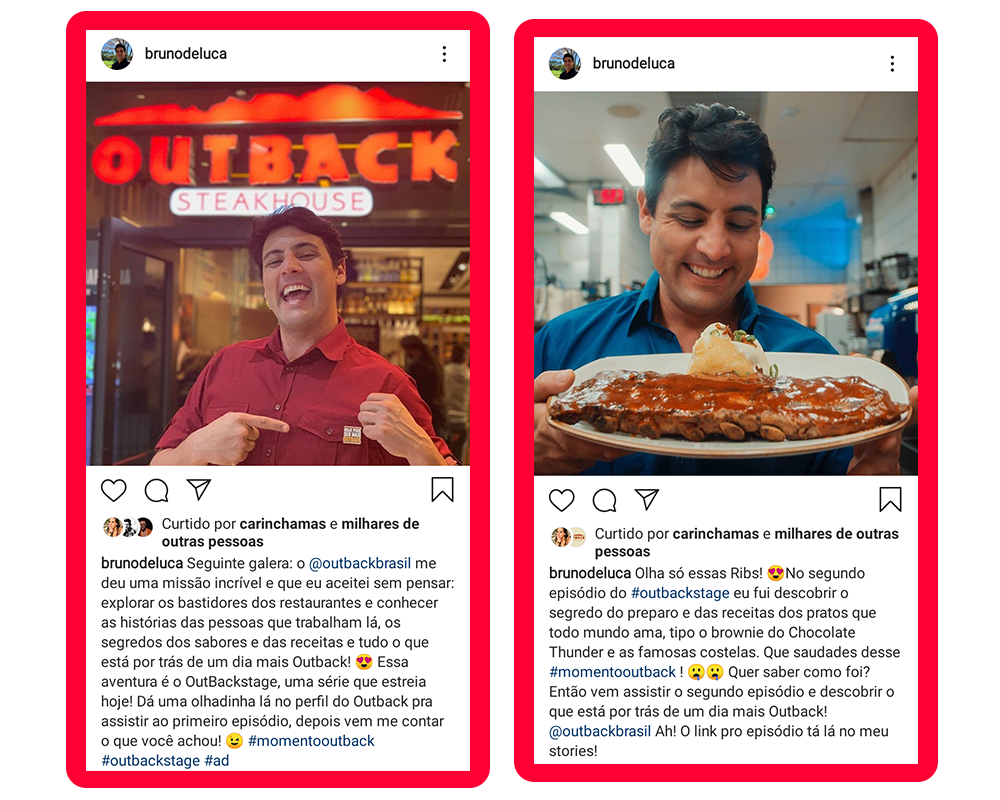Open the left post's three-dot menu
1000x800 pixels.
445,54
